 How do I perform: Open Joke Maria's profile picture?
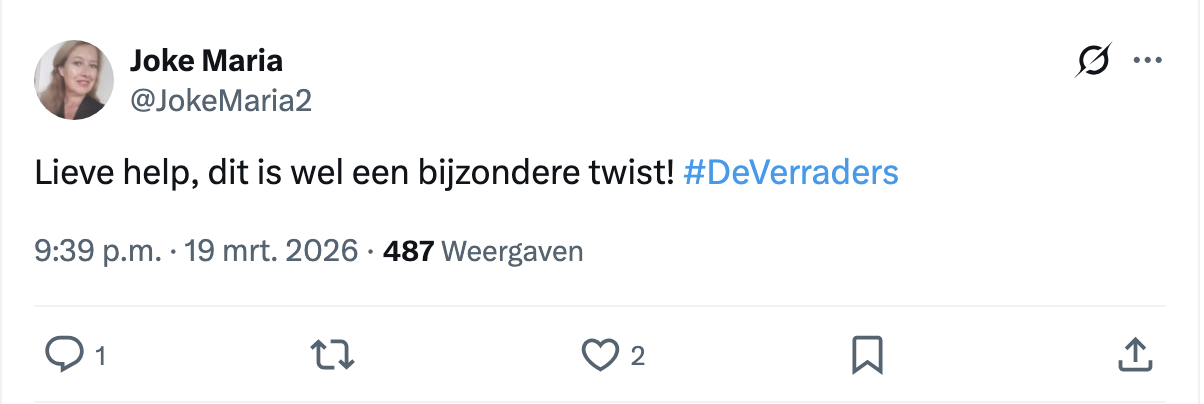pos(74,81)
